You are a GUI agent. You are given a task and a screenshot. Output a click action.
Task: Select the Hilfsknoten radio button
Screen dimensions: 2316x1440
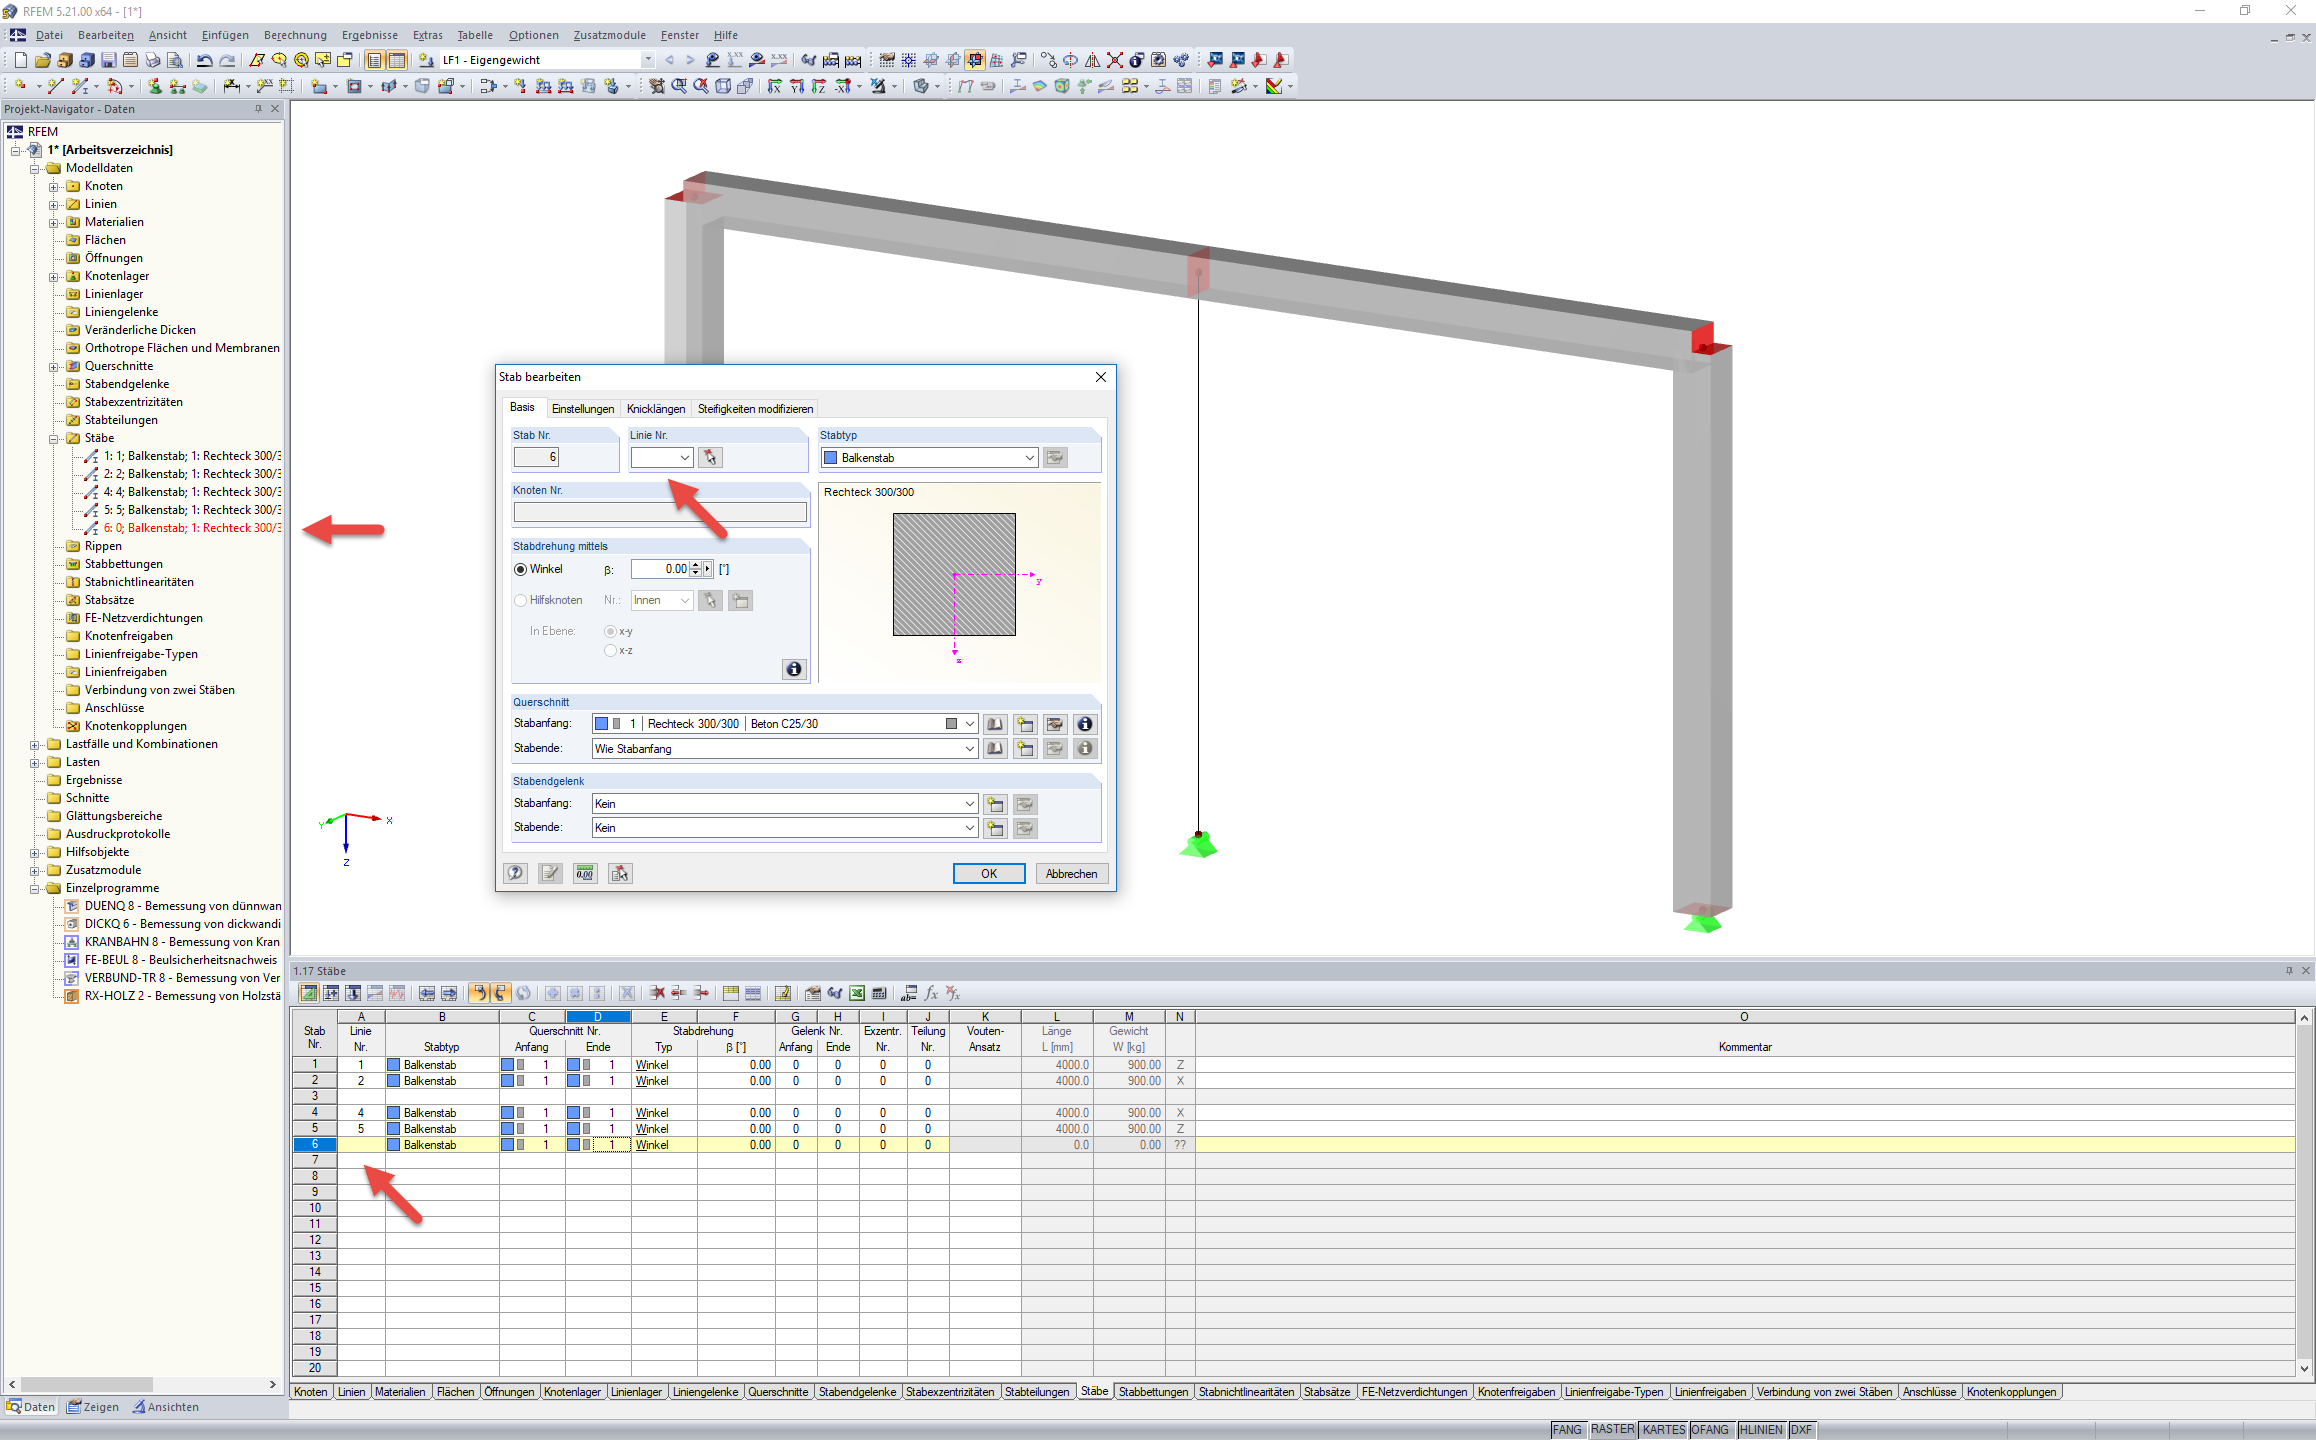tap(521, 601)
